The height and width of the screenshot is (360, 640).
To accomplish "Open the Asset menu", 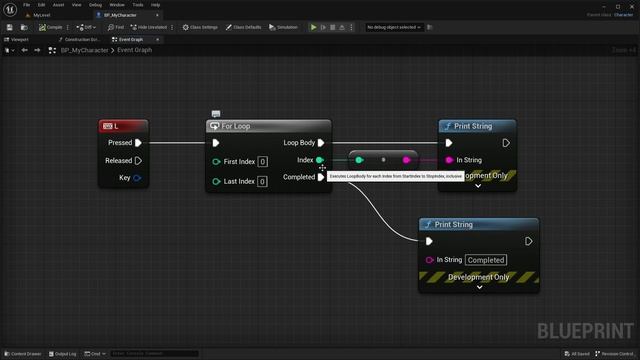I will (58, 5).
